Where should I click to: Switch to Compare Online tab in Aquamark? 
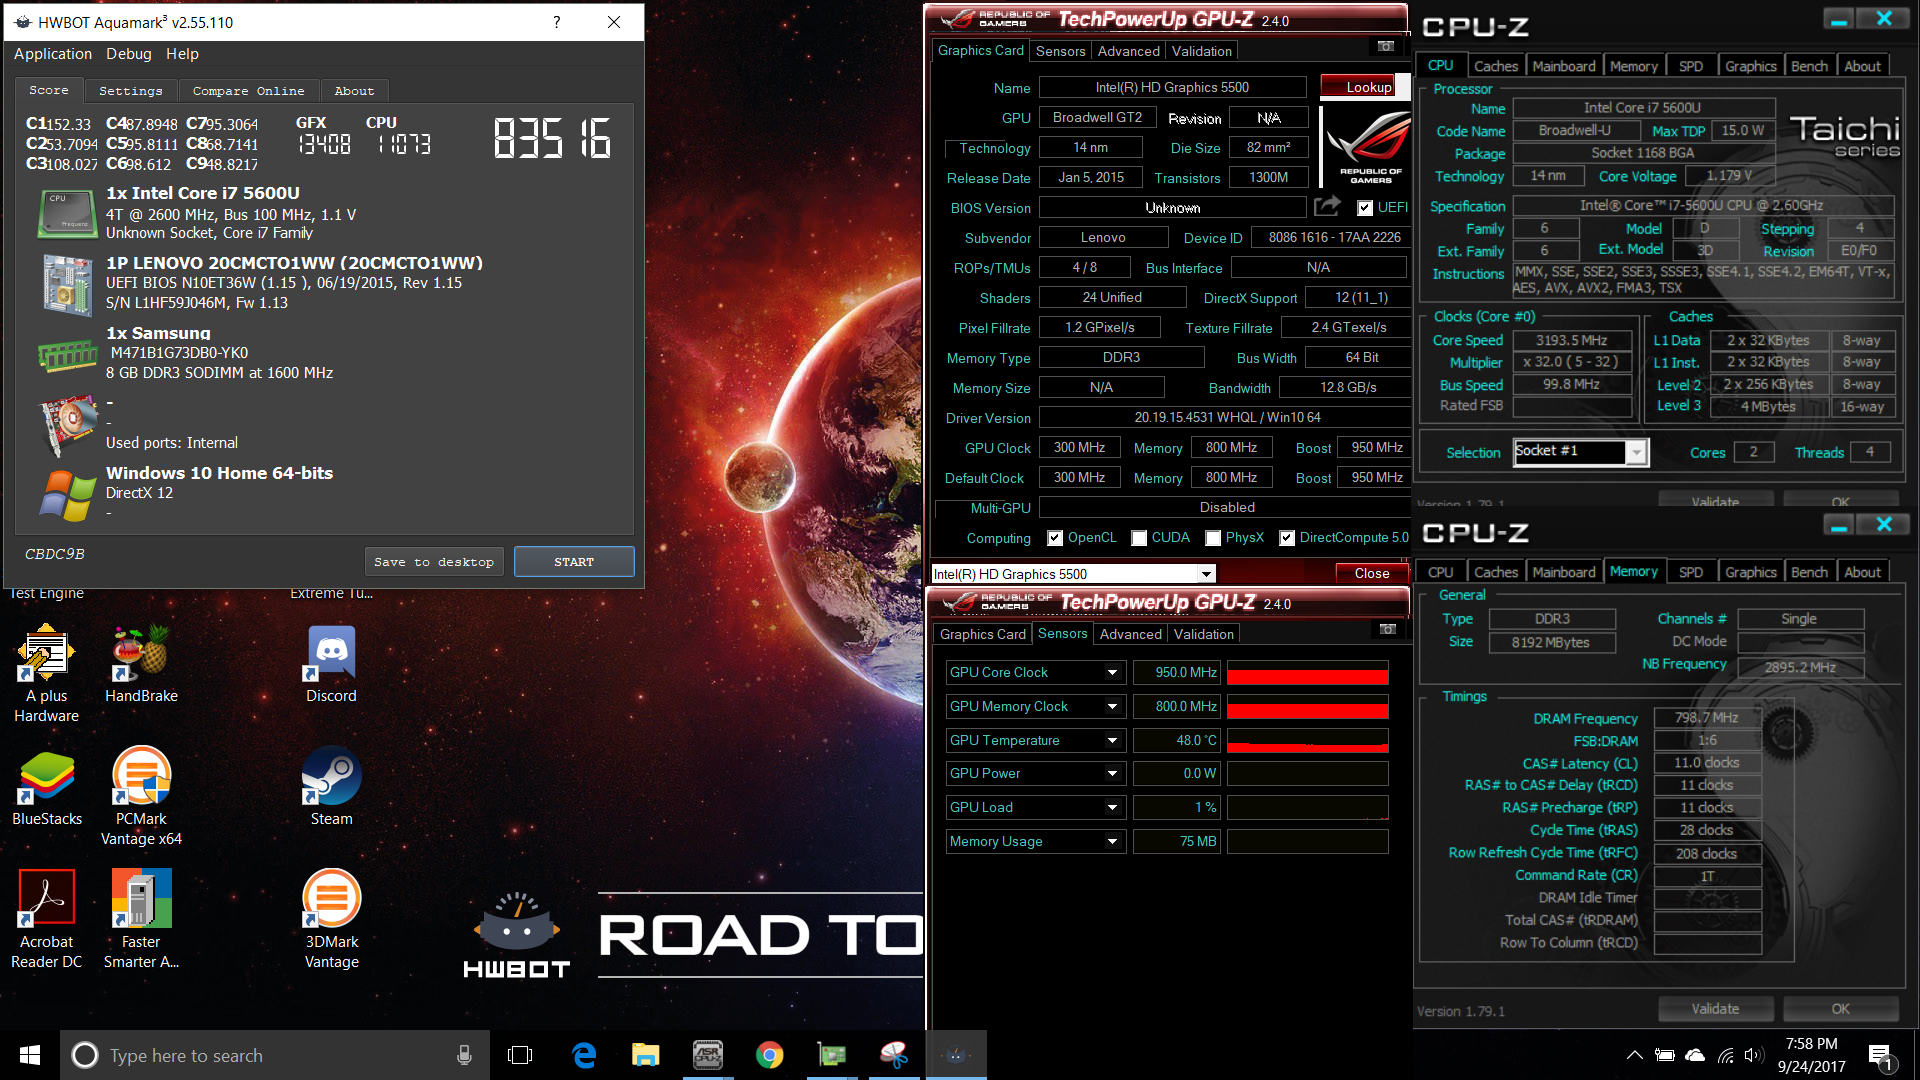coord(249,91)
